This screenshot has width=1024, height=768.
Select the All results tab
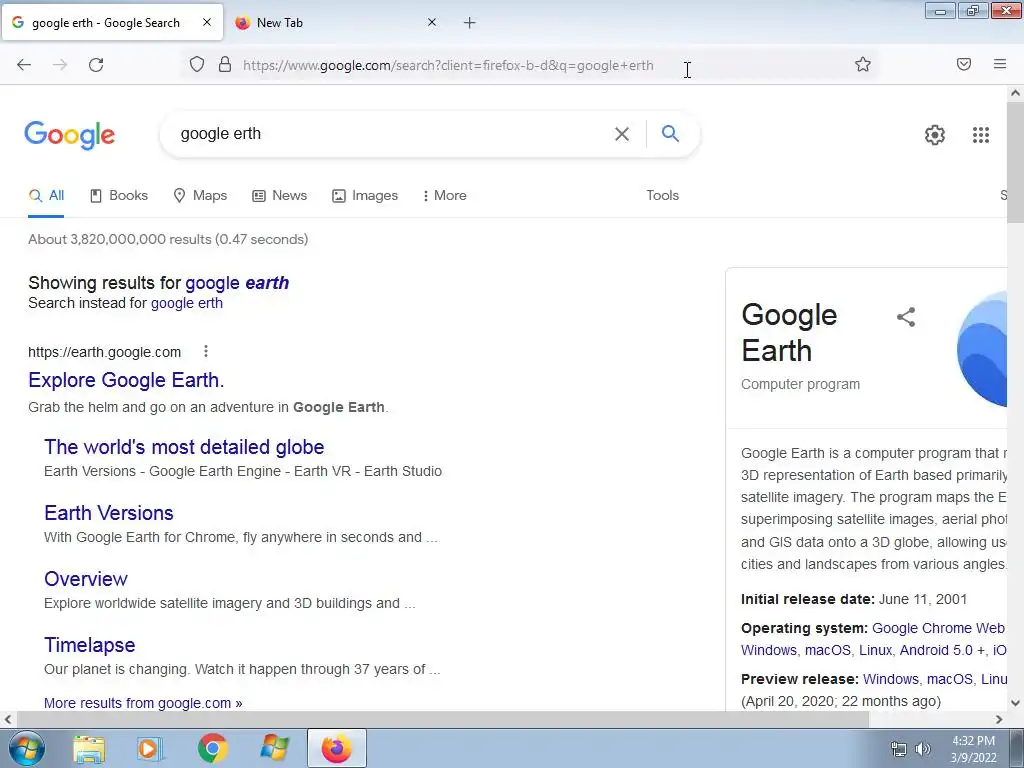46,195
